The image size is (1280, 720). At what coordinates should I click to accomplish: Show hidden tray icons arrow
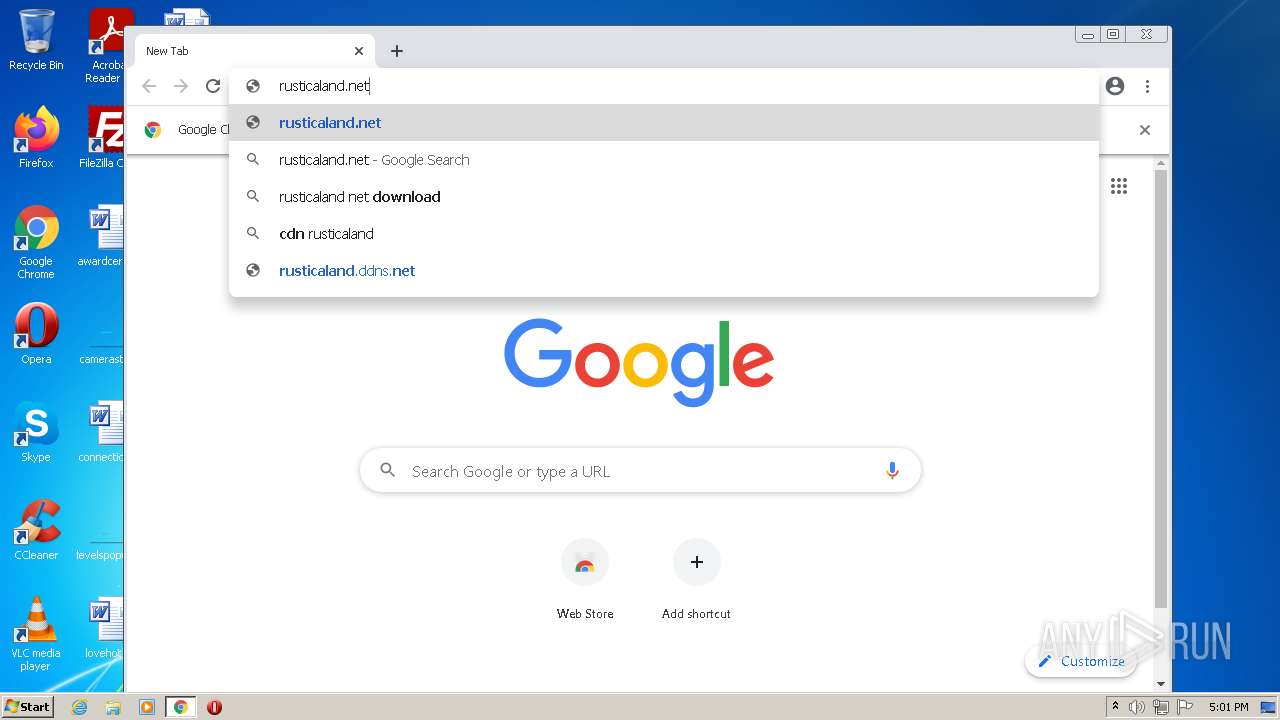click(1115, 707)
